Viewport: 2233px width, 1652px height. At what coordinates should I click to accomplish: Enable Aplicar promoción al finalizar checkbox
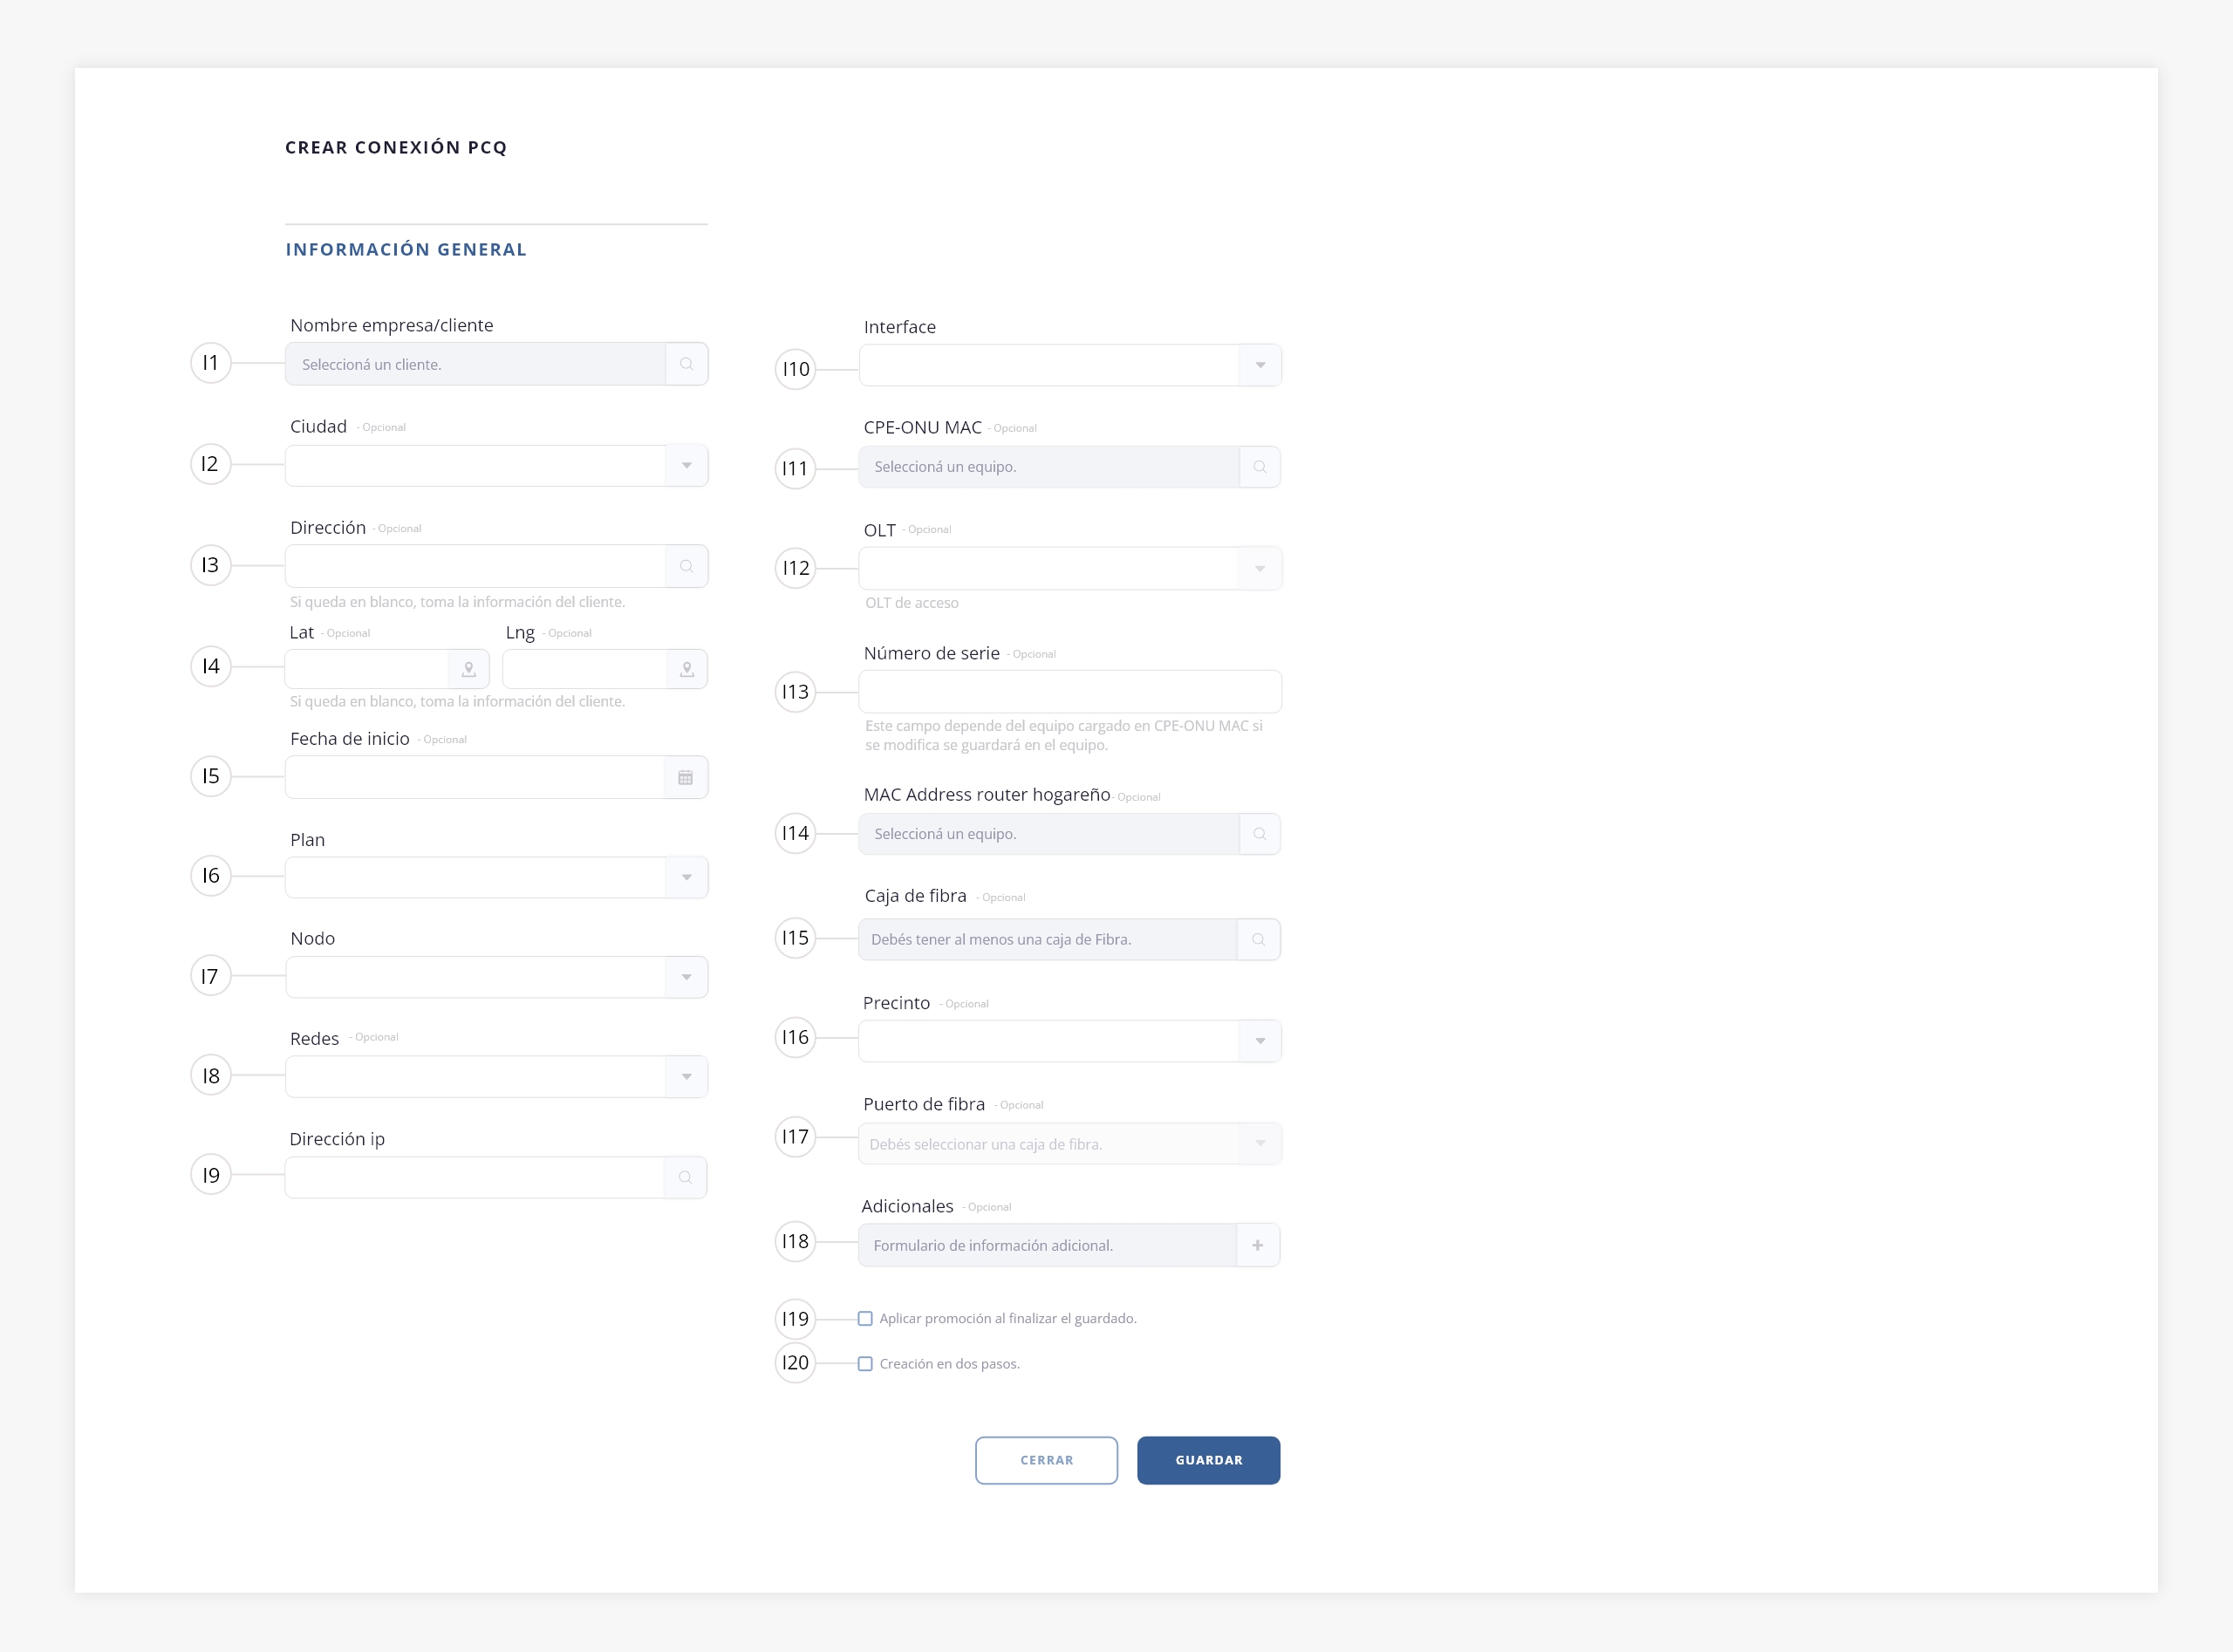[865, 1319]
